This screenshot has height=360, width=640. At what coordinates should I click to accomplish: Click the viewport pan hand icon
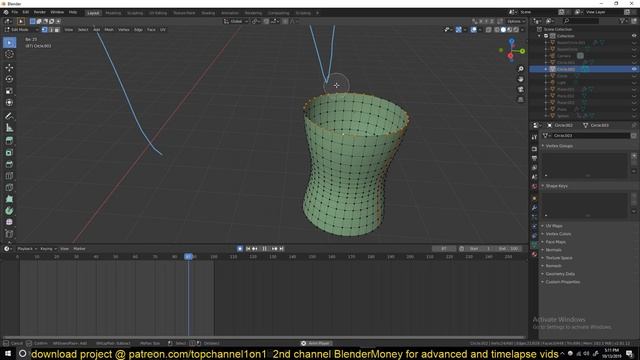521,79
